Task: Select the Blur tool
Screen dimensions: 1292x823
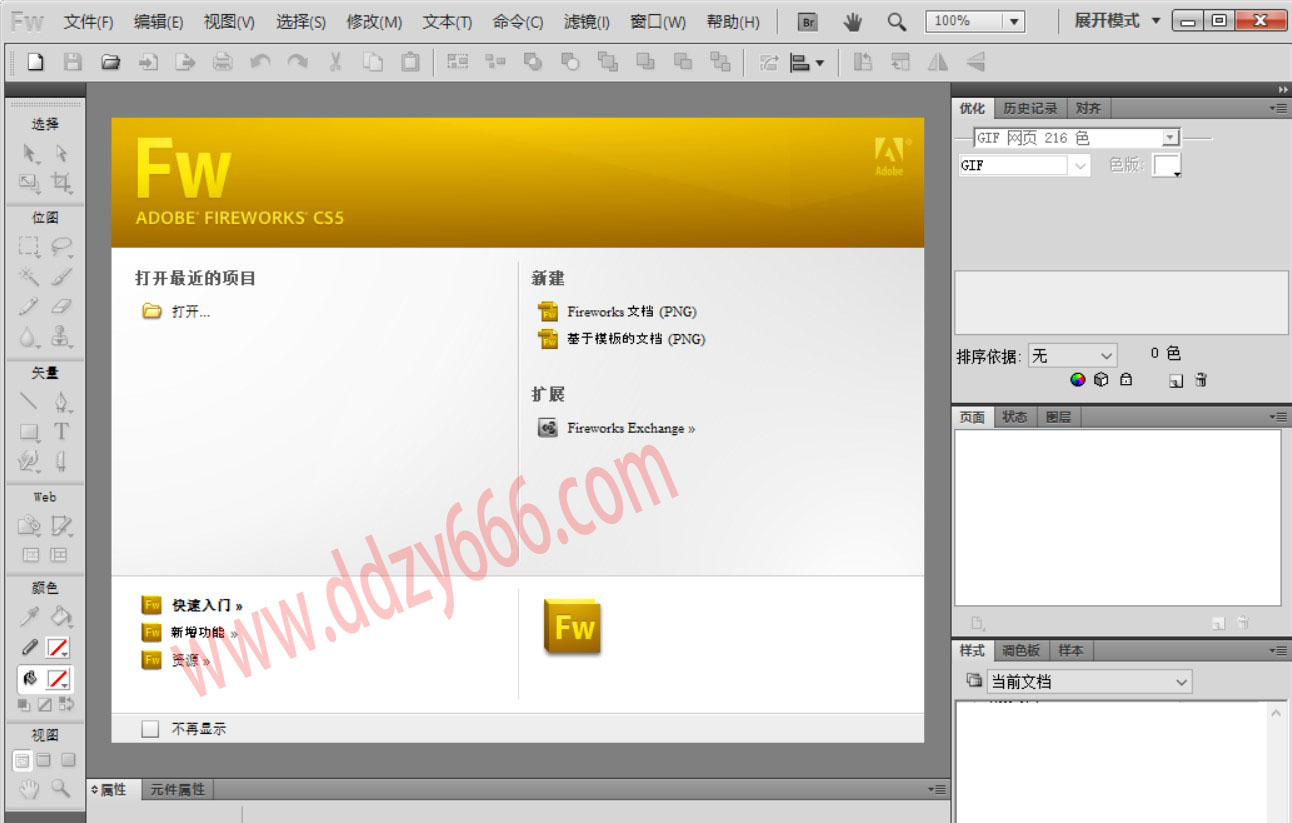Action: (29, 337)
